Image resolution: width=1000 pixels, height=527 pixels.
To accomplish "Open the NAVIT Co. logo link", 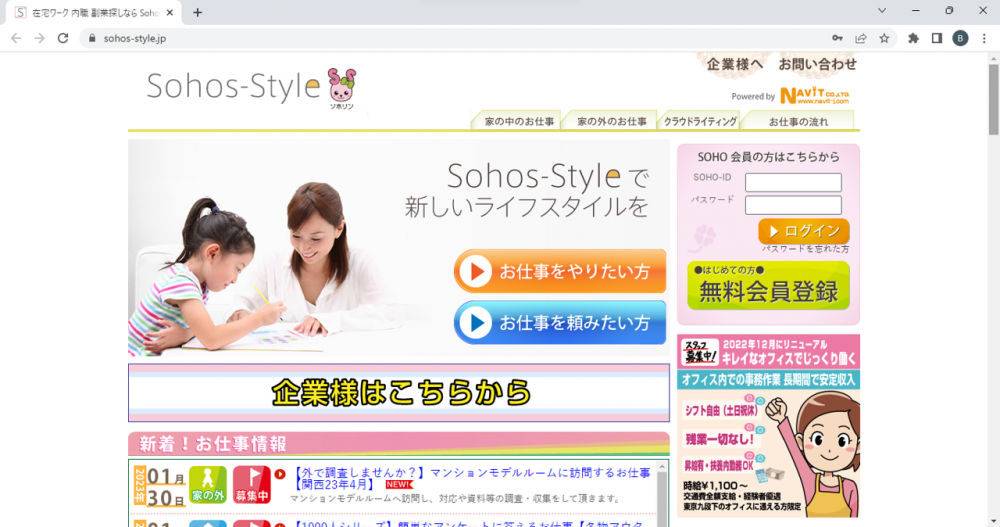I will pyautogui.click(x=815, y=96).
